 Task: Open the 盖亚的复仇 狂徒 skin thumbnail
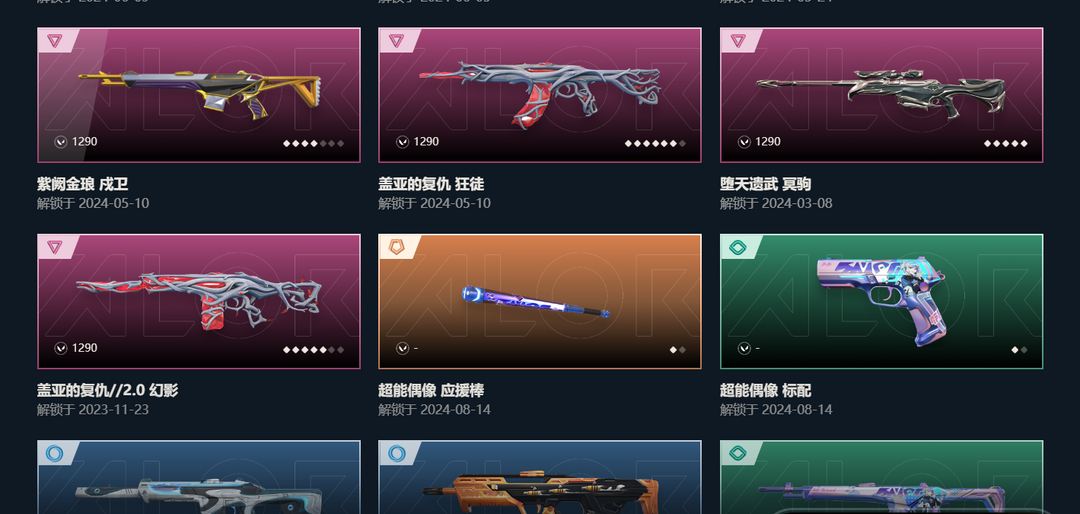tap(540, 95)
